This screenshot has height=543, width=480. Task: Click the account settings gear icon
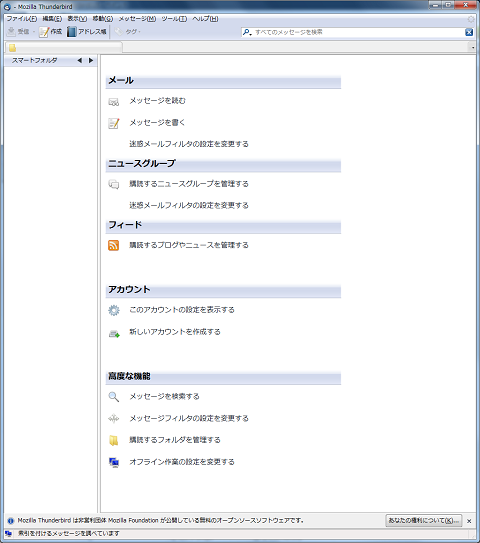coord(114,310)
